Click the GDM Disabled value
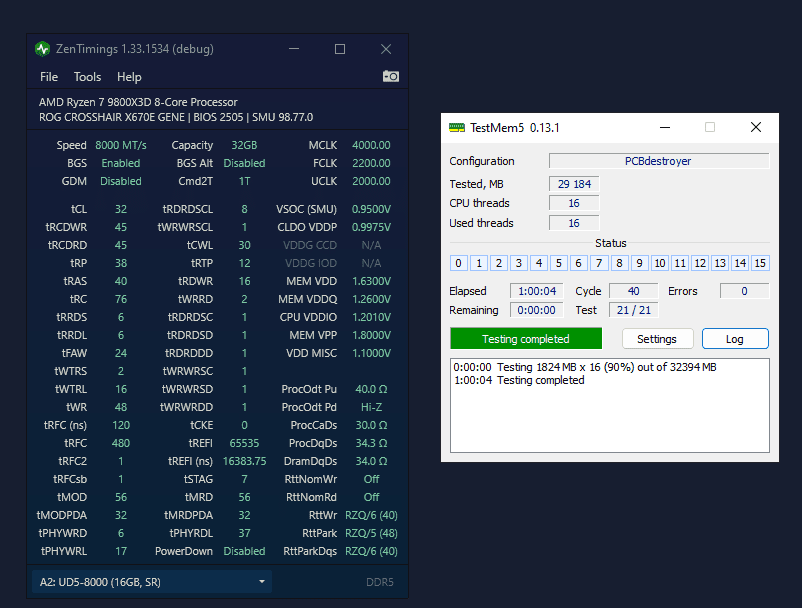This screenshot has width=802, height=608. 121,181
